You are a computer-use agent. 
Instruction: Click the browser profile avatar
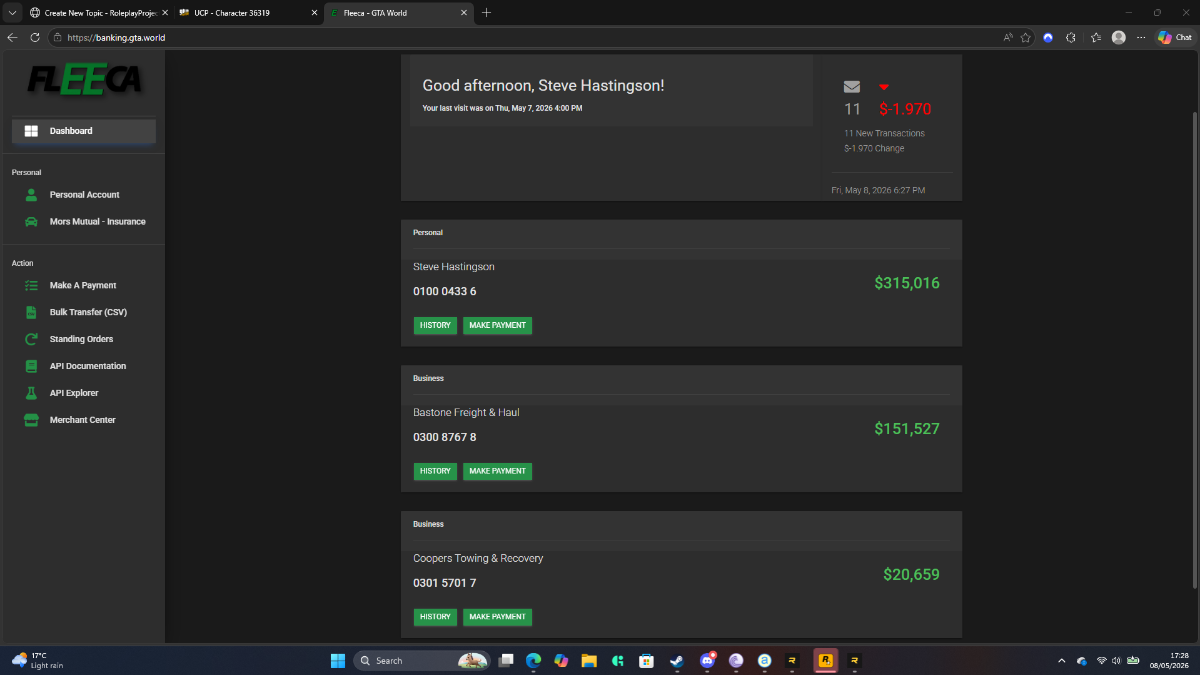click(x=1118, y=37)
